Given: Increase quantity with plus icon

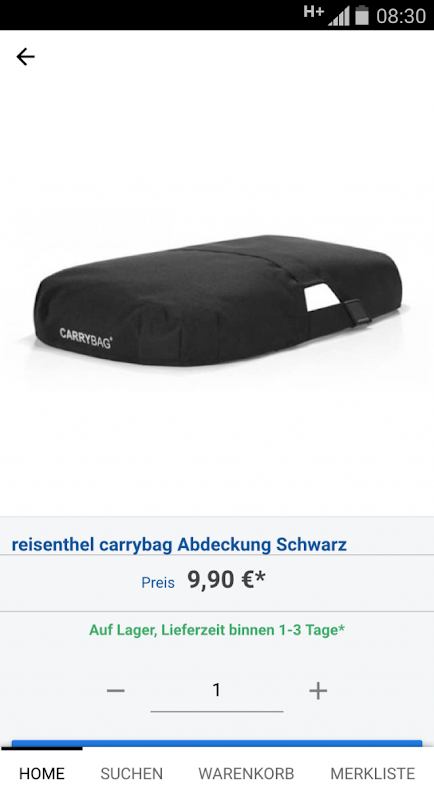Looking at the screenshot, I should [318, 691].
